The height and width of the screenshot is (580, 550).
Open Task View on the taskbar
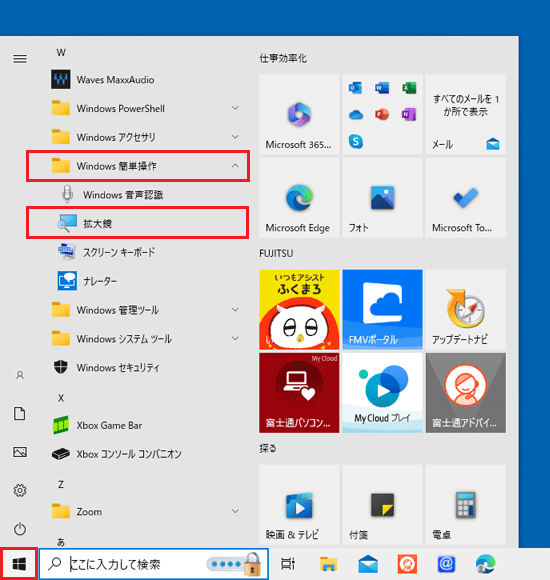(288, 564)
